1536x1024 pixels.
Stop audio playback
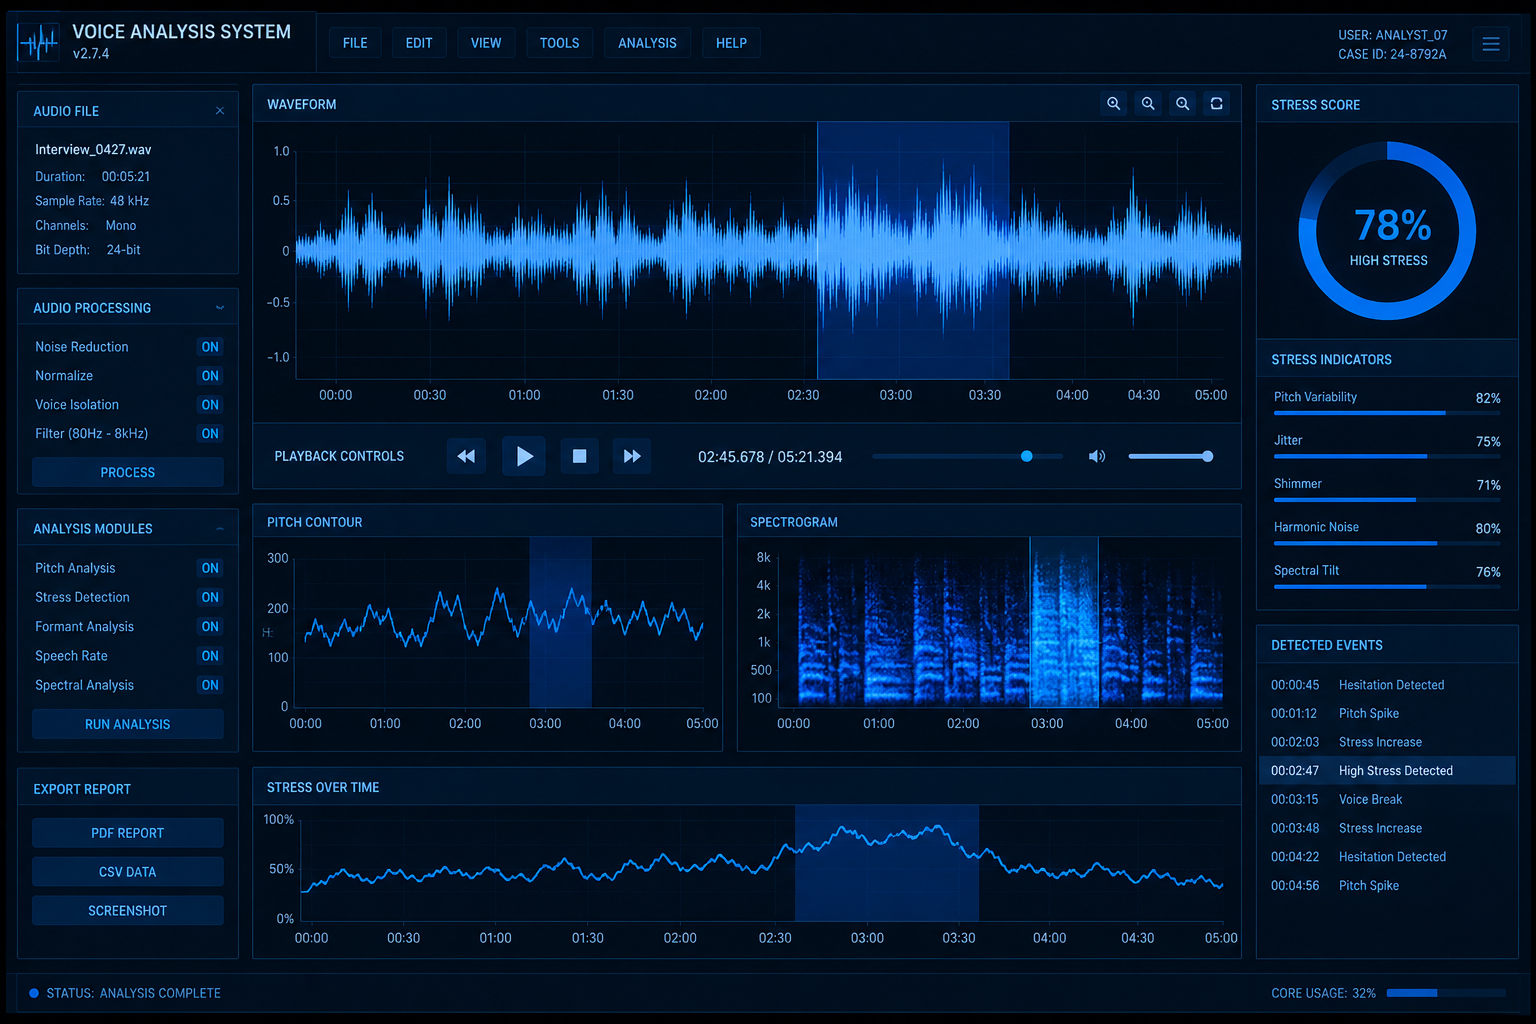[x=579, y=456]
